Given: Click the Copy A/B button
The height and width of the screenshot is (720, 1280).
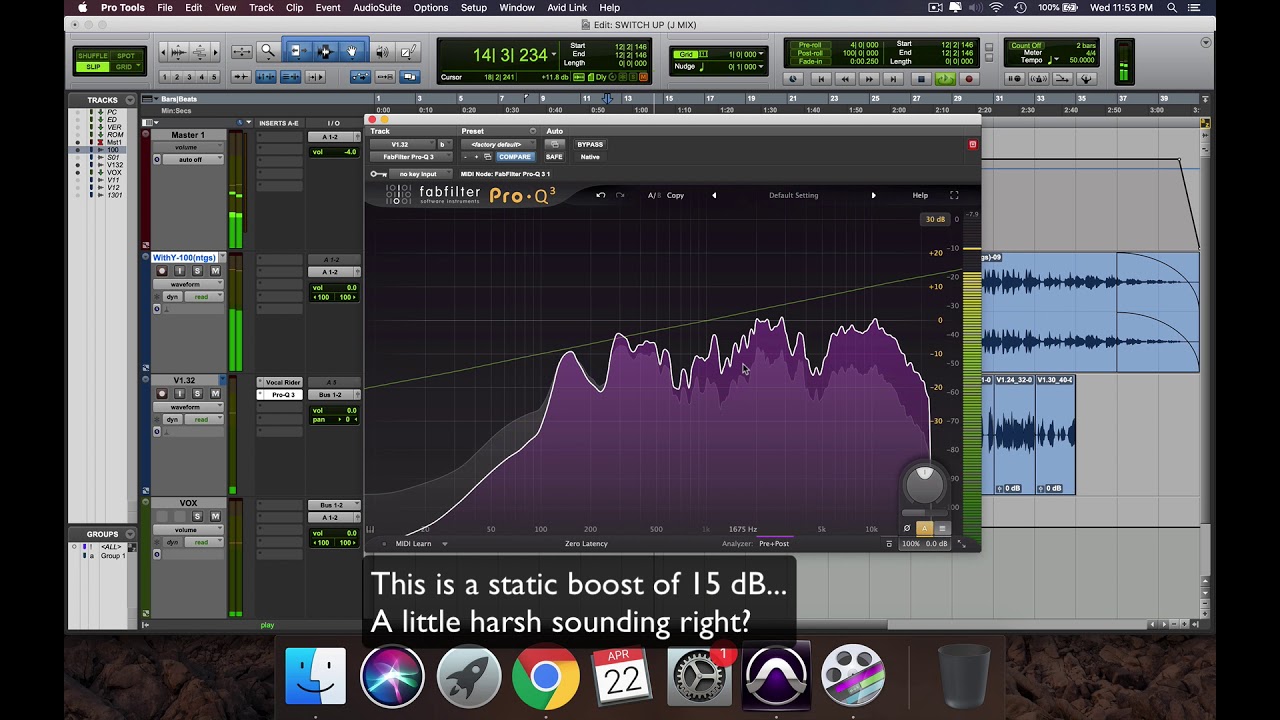Looking at the screenshot, I should (675, 195).
